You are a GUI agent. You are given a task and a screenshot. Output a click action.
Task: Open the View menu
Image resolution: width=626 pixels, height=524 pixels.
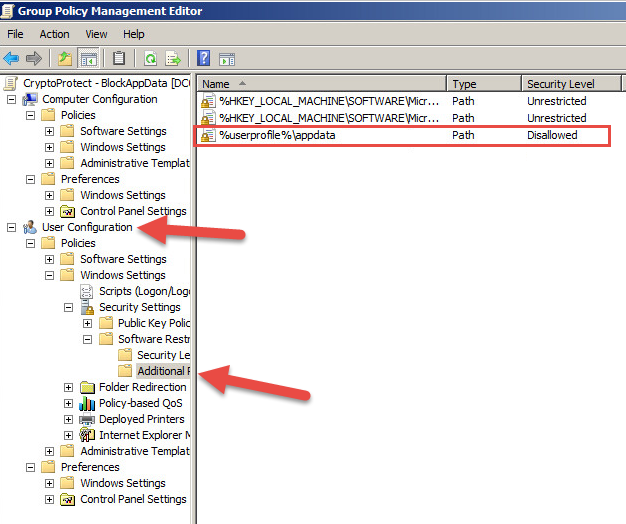coord(96,34)
